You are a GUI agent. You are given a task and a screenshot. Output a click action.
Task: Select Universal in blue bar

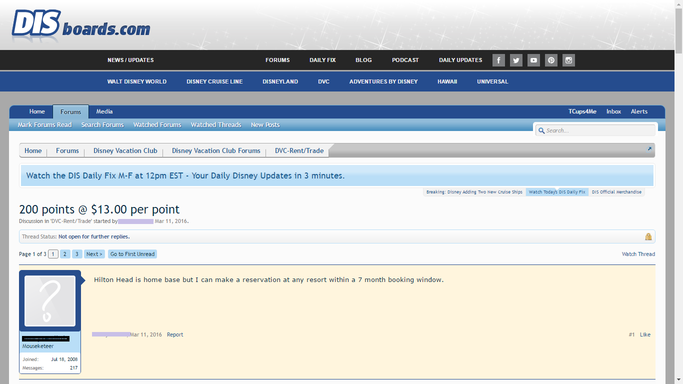point(492,81)
